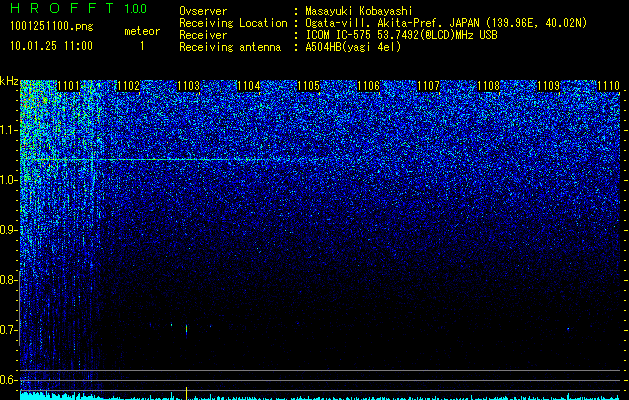Click the 0.9 kHz axis tick label
The width and height of the screenshot is (629, 400).
pos(9,230)
